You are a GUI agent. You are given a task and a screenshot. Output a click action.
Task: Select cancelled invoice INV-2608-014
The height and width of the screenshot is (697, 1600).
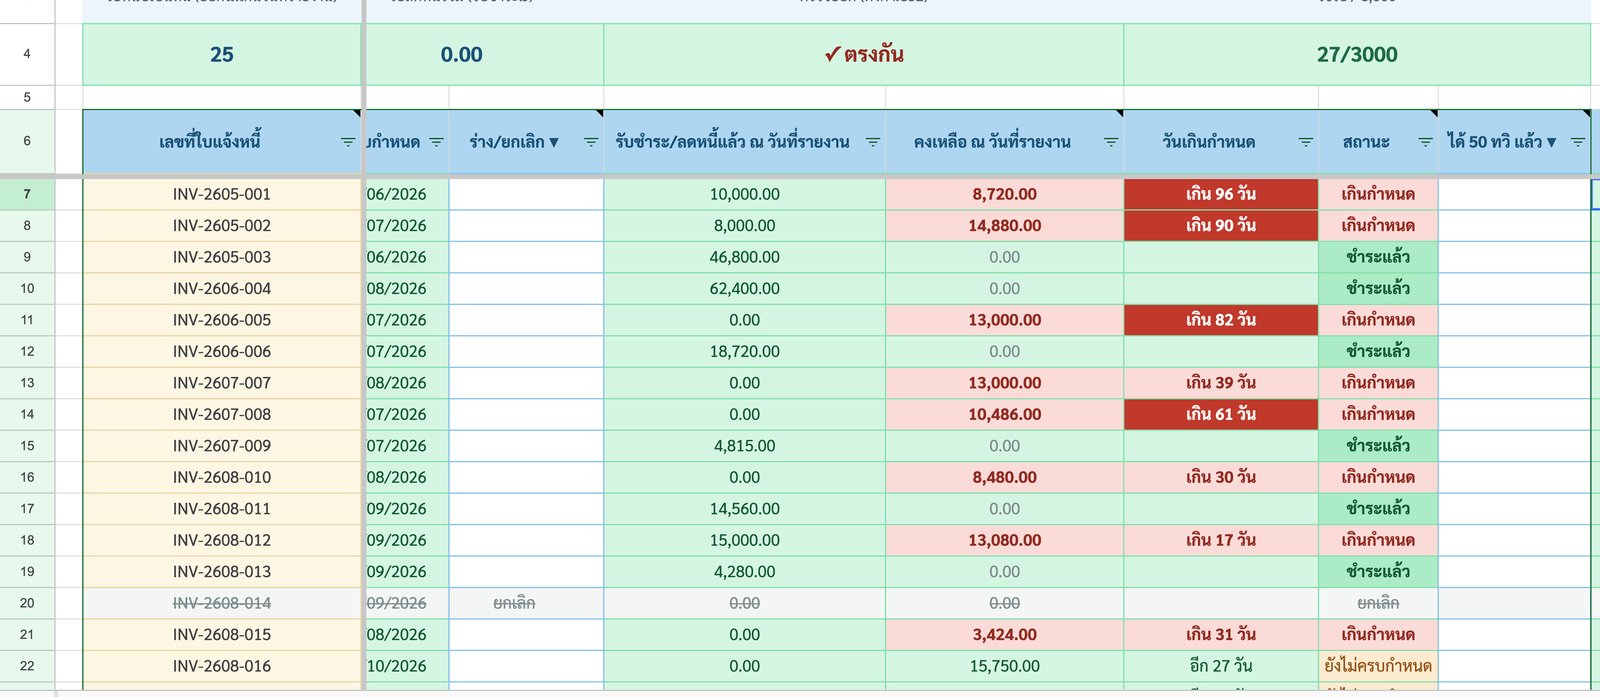tap(222, 603)
